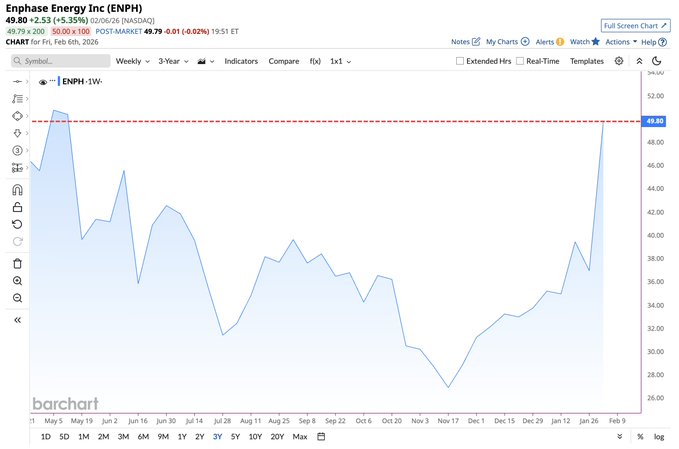Expand the shapes tool submenu arrow
The image size is (679, 449).
(x=27, y=116)
